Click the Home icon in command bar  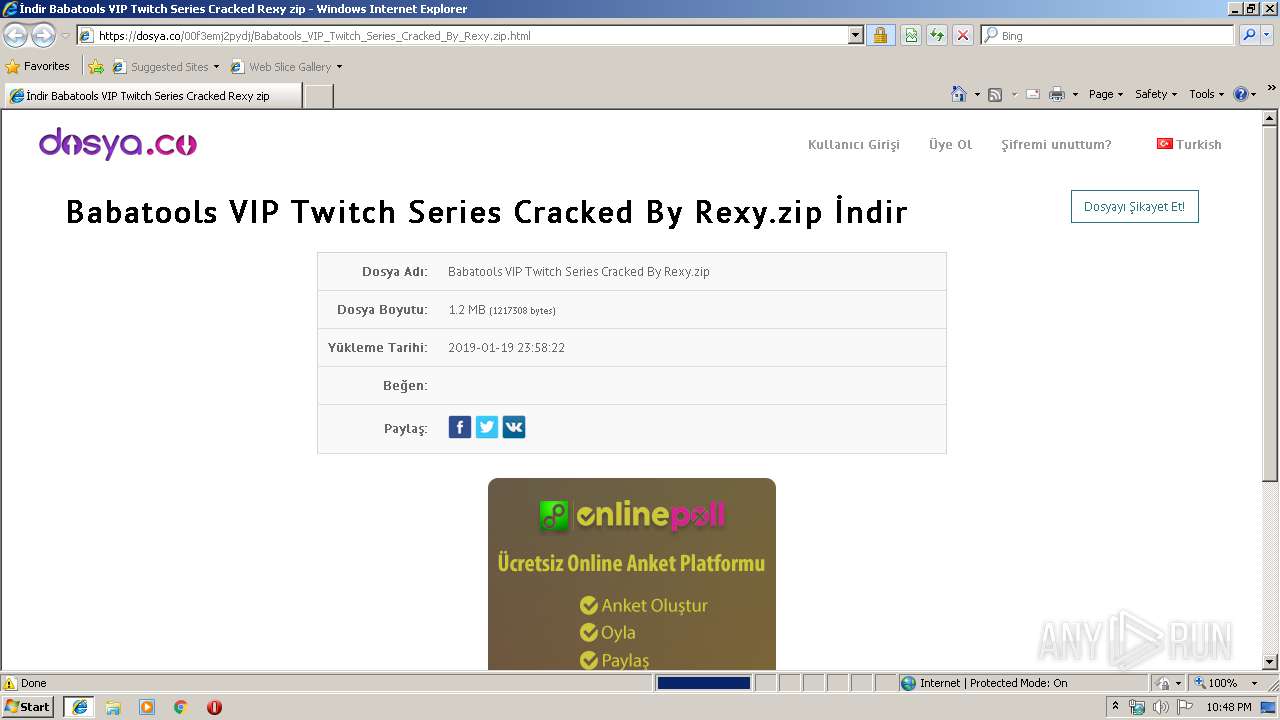(x=959, y=94)
